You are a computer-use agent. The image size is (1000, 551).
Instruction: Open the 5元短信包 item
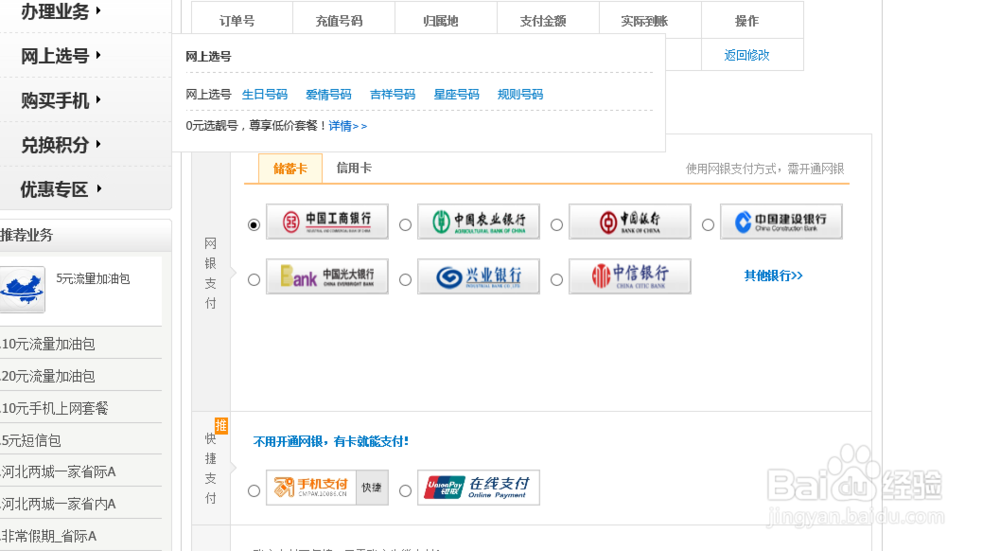pos(31,441)
